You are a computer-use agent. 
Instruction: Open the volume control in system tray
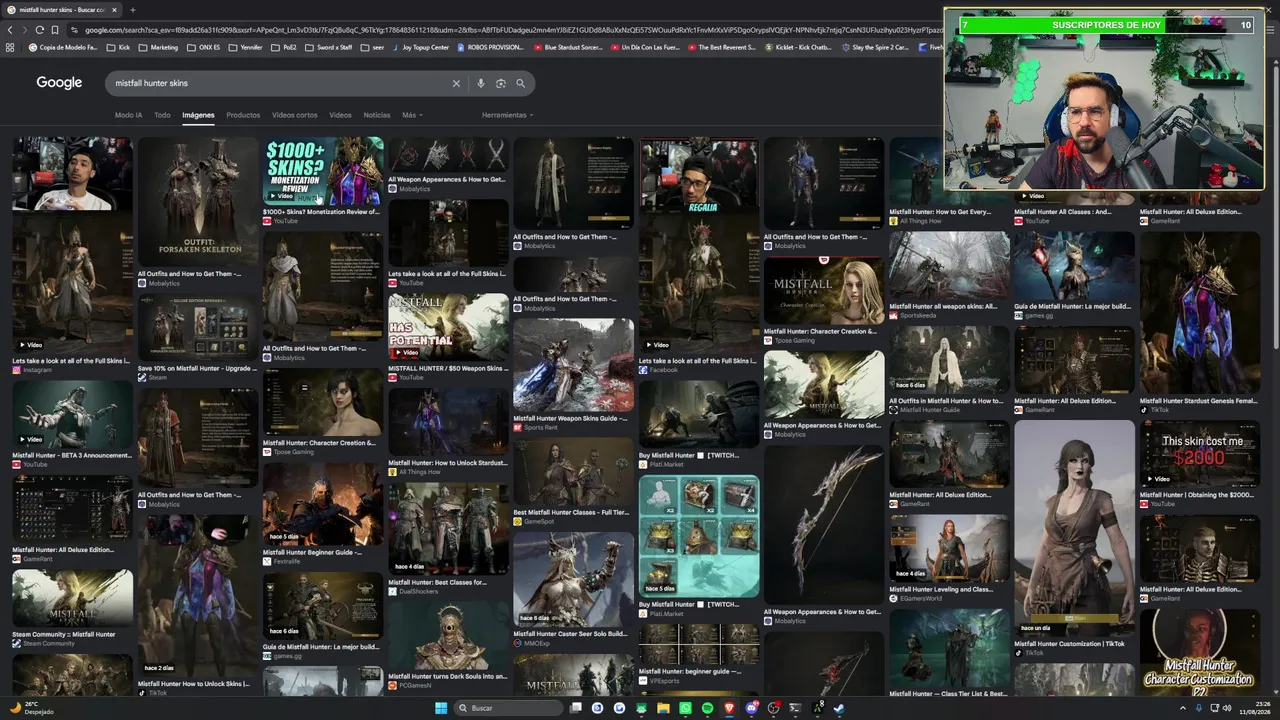(1228, 708)
